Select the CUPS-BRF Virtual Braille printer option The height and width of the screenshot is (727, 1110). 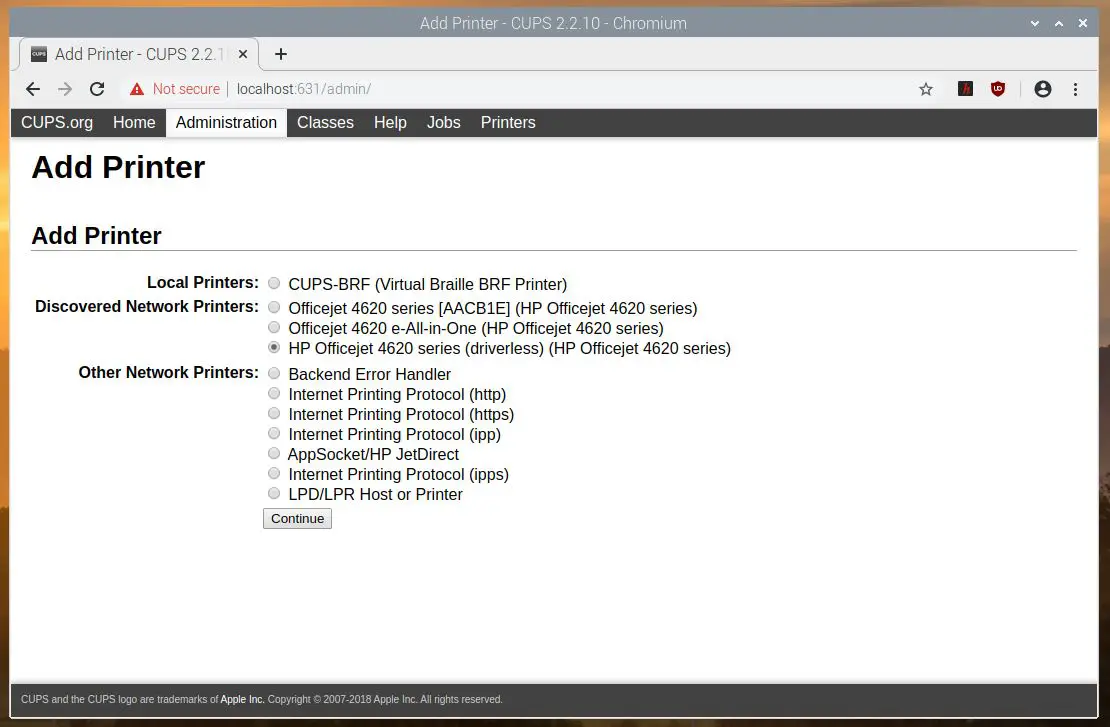pyautogui.click(x=274, y=284)
